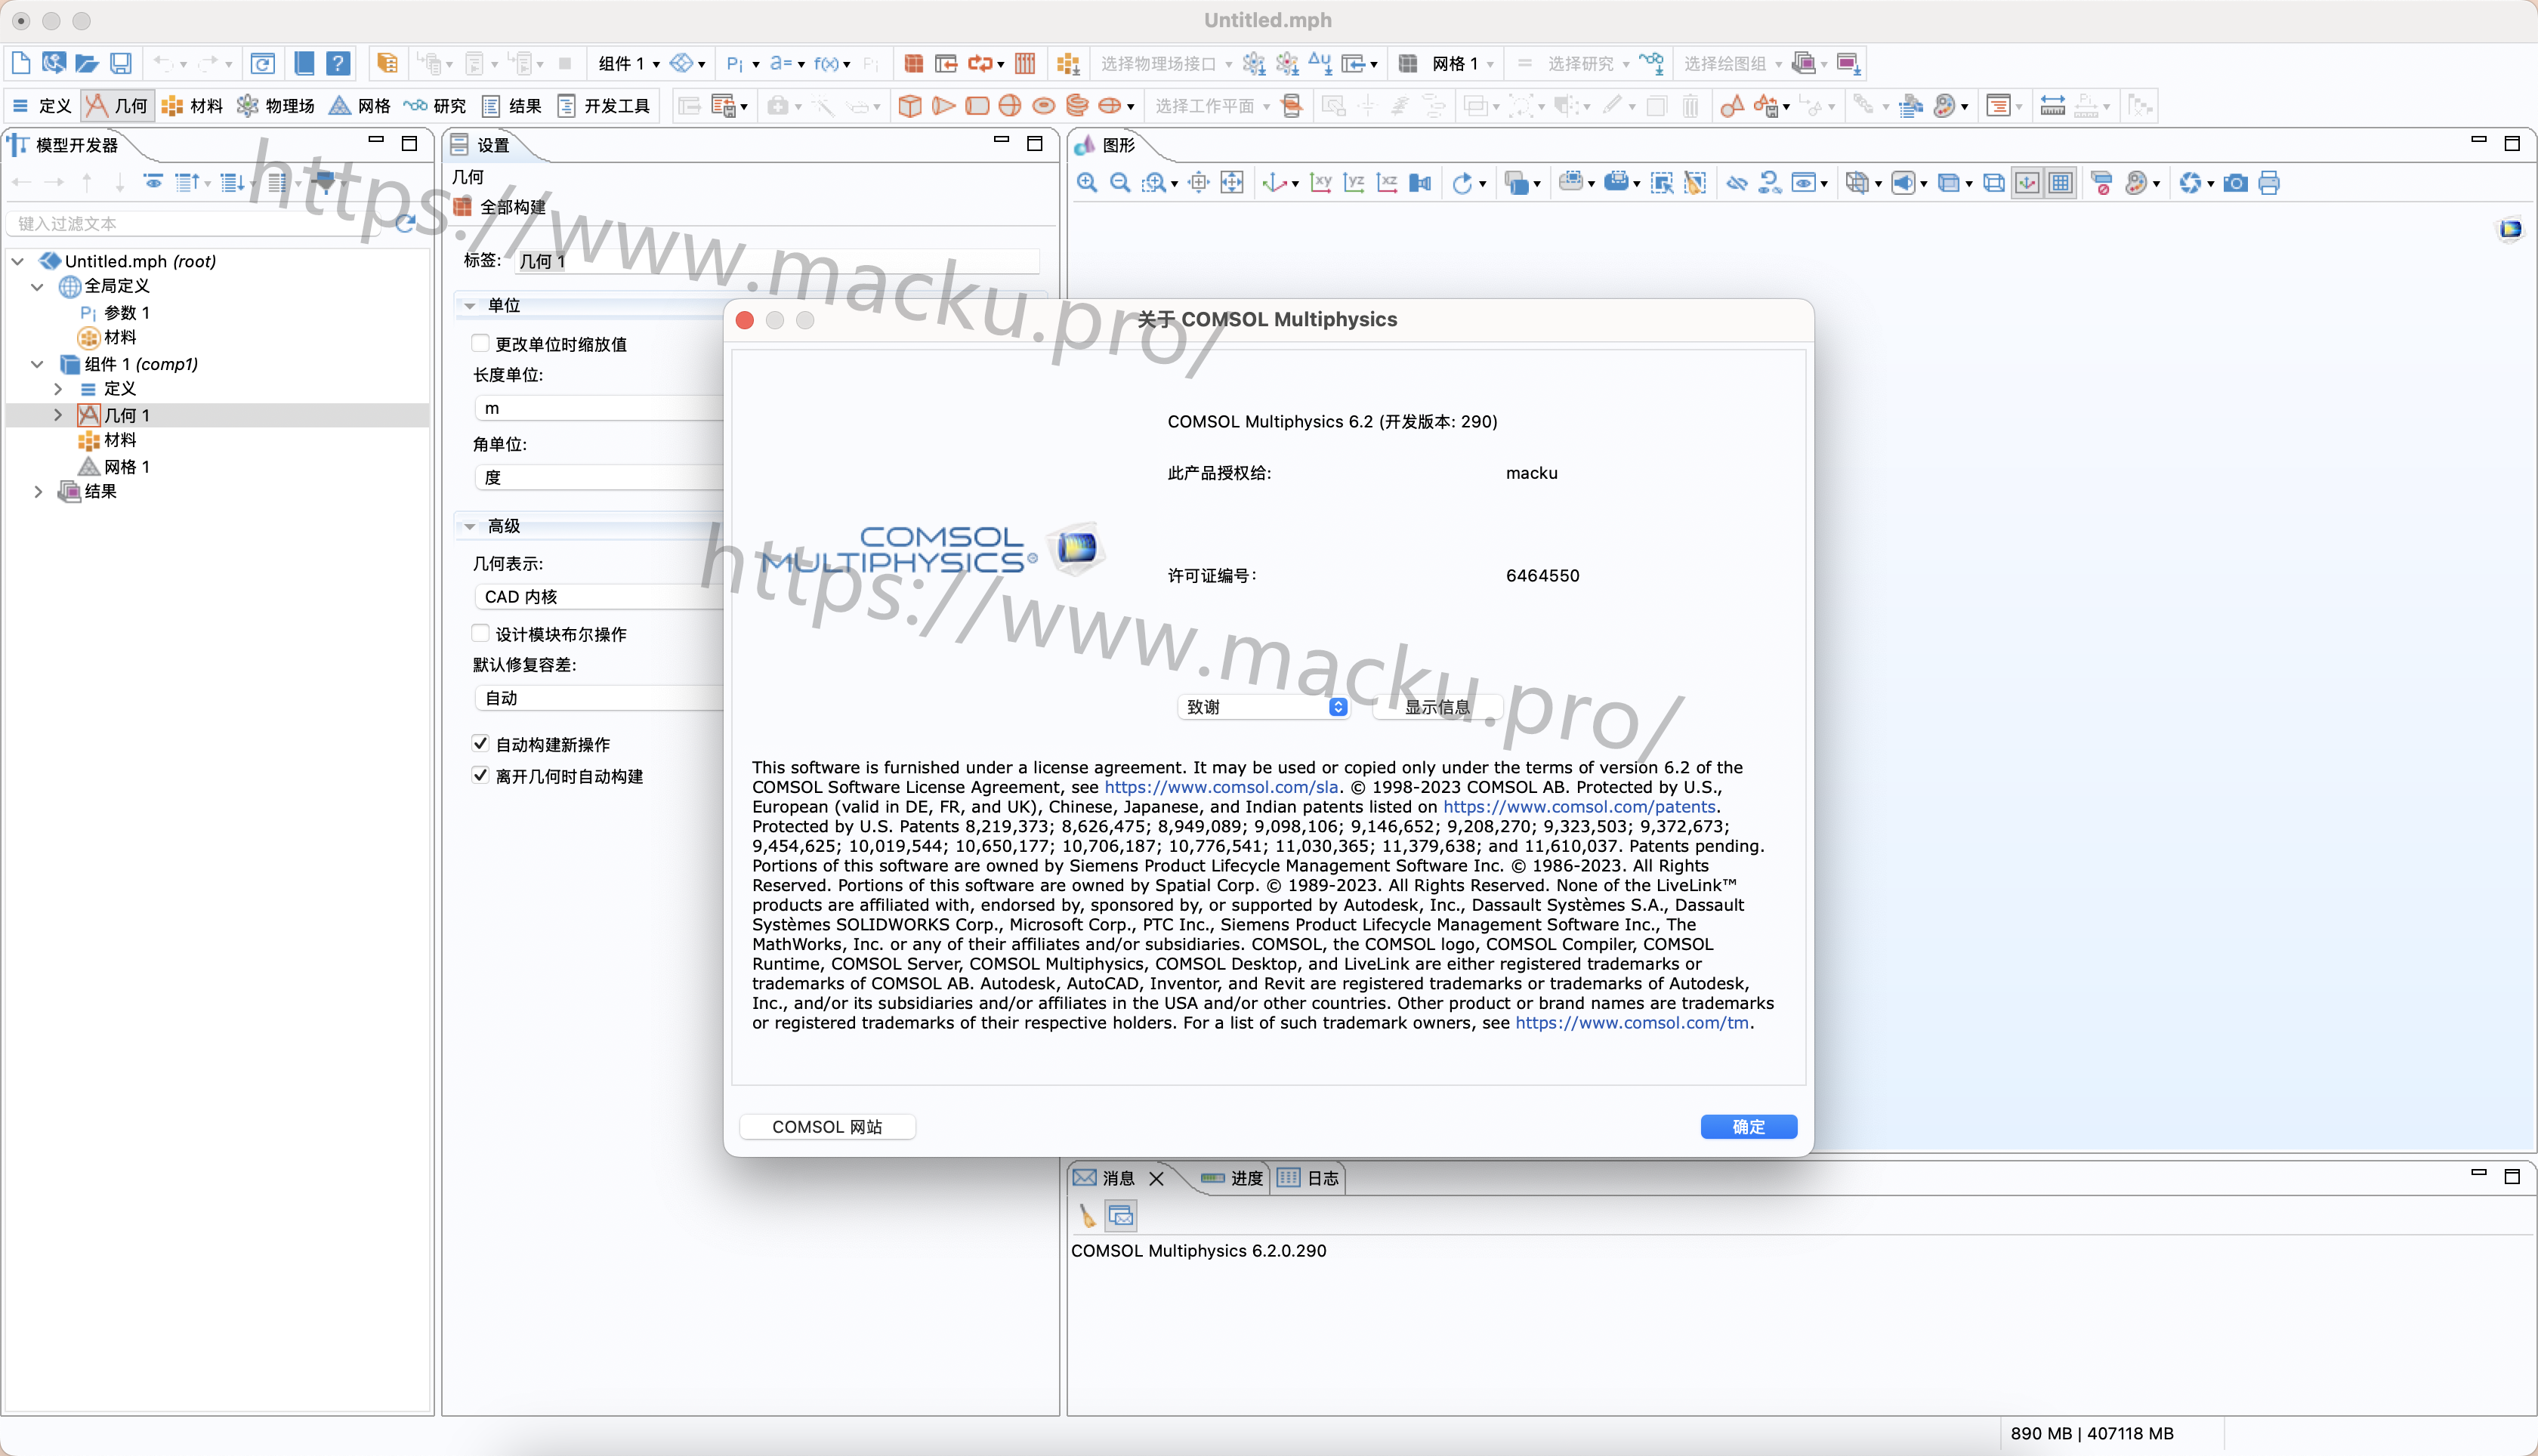Image resolution: width=2538 pixels, height=1456 pixels.
Task: Uncheck the 离开几何时自动构建 checkbox
Action: (x=480, y=775)
